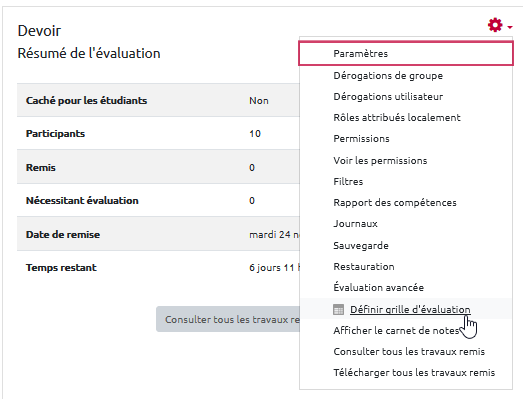Select Consulter tous les travaux remis menu item
The height and width of the screenshot is (399, 523).
point(409,352)
